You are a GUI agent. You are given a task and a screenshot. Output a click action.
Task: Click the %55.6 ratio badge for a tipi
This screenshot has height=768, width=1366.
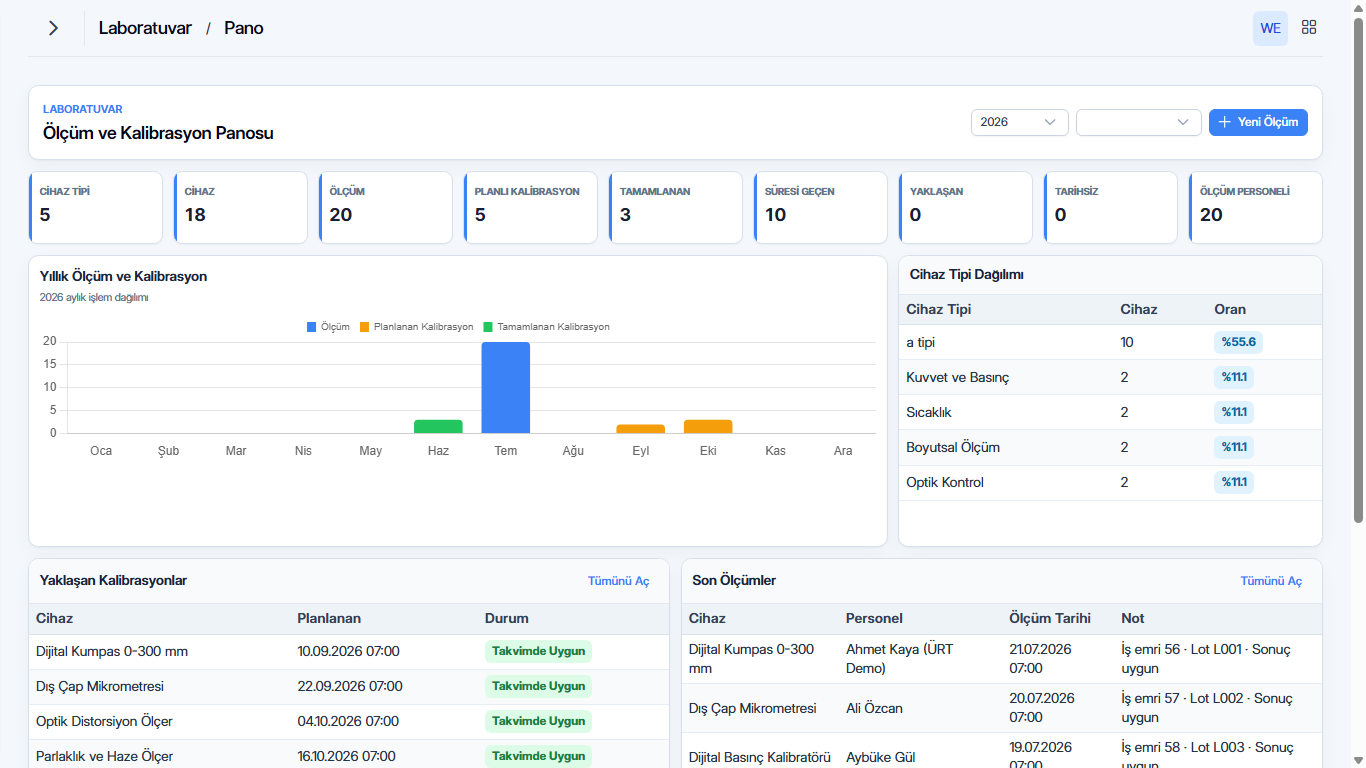1238,342
